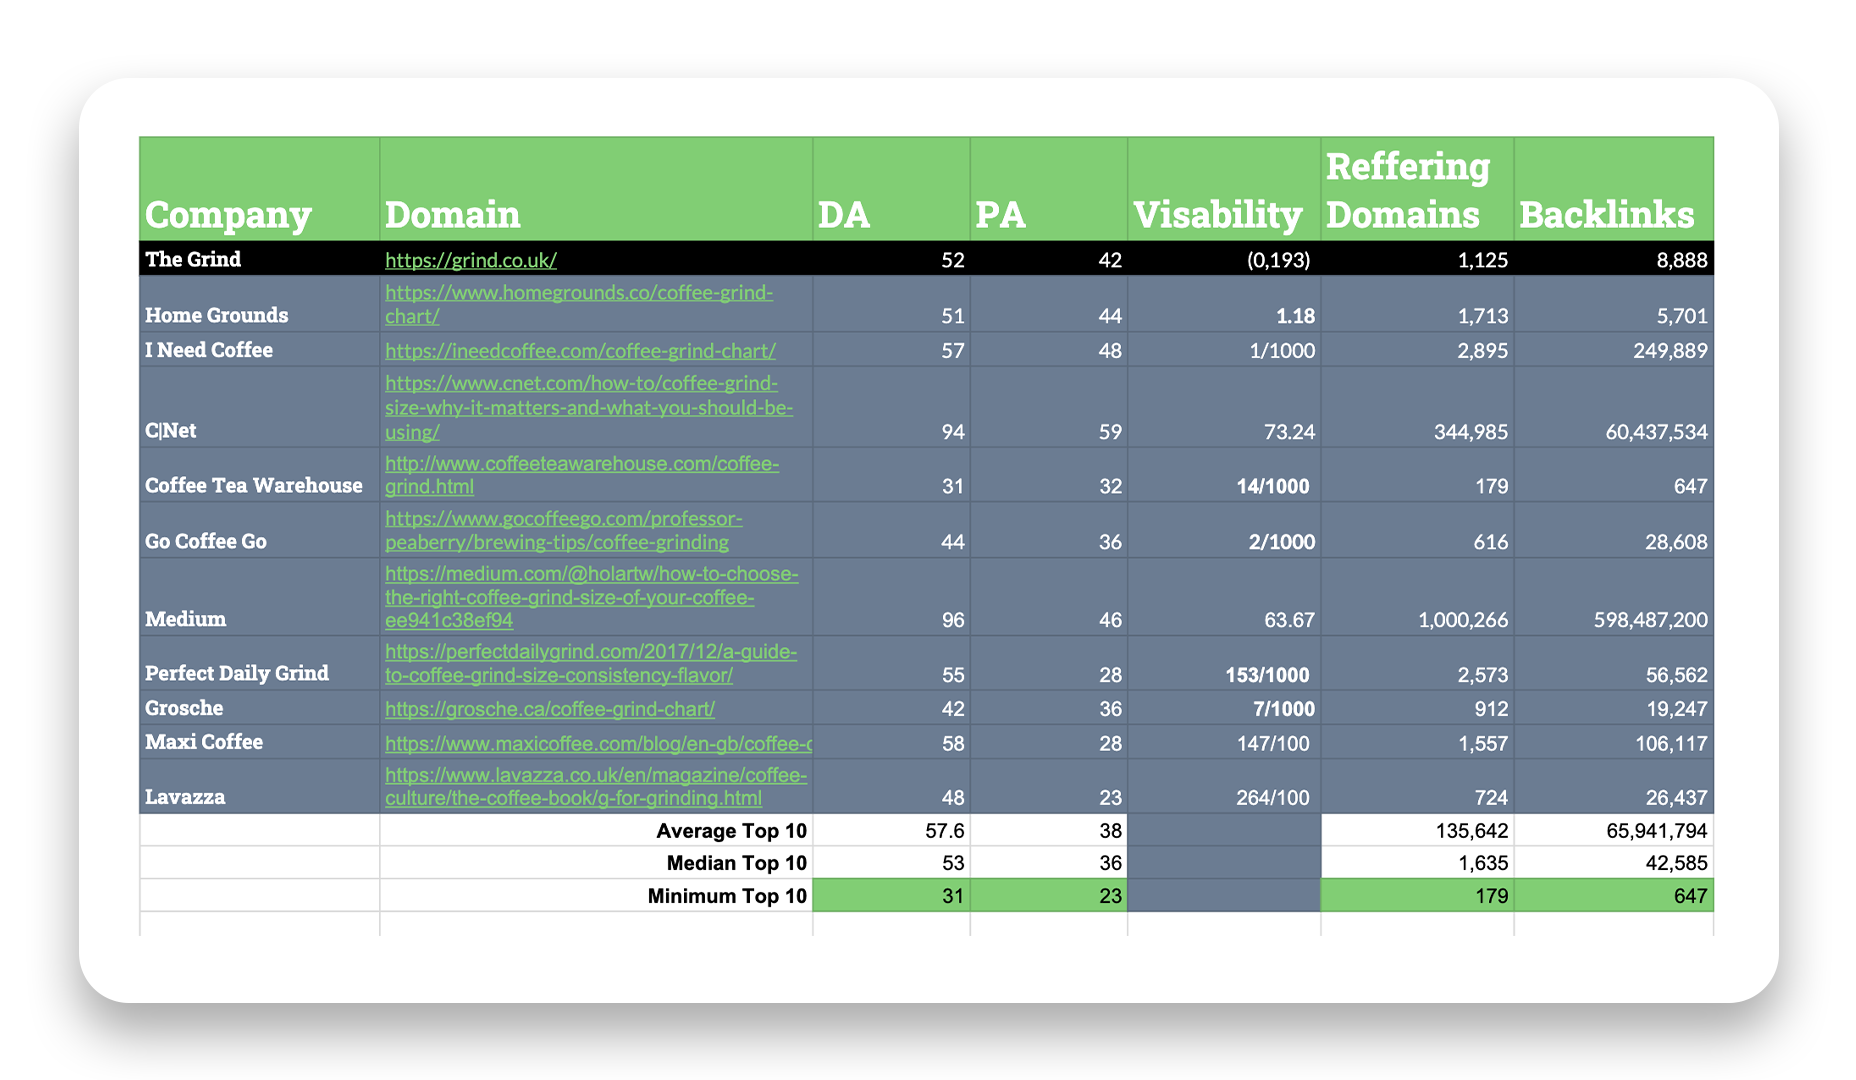
Task: Open the cnet.com coffee-grind-size link
Action: 589,408
